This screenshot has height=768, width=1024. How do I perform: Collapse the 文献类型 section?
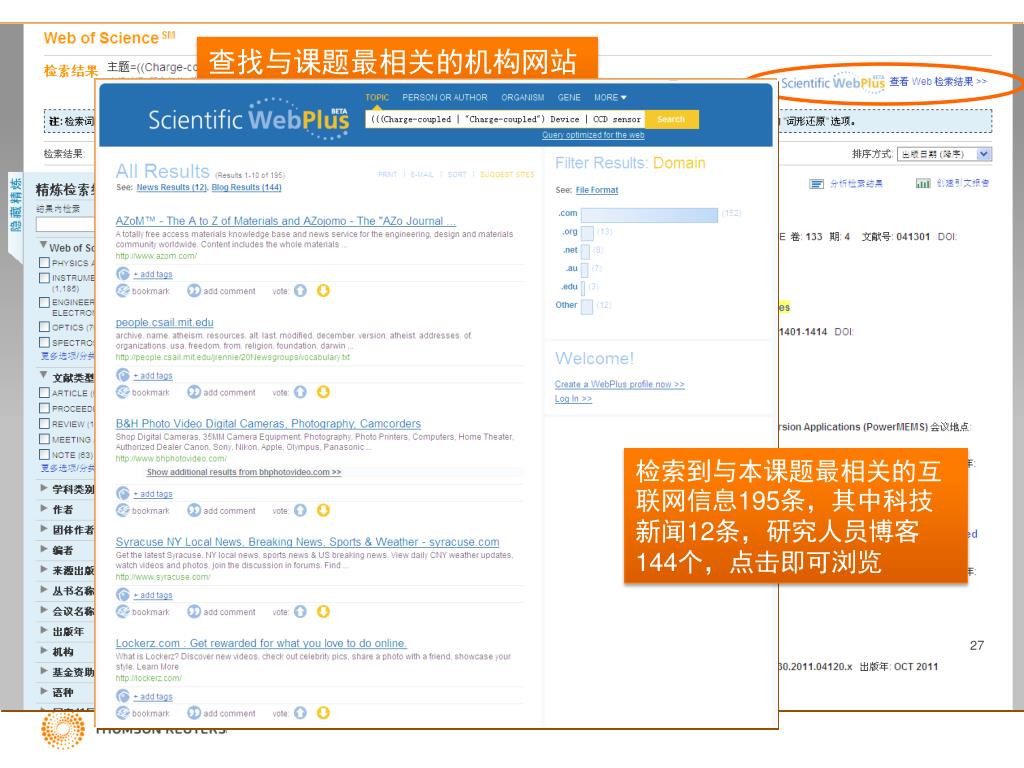(43, 375)
